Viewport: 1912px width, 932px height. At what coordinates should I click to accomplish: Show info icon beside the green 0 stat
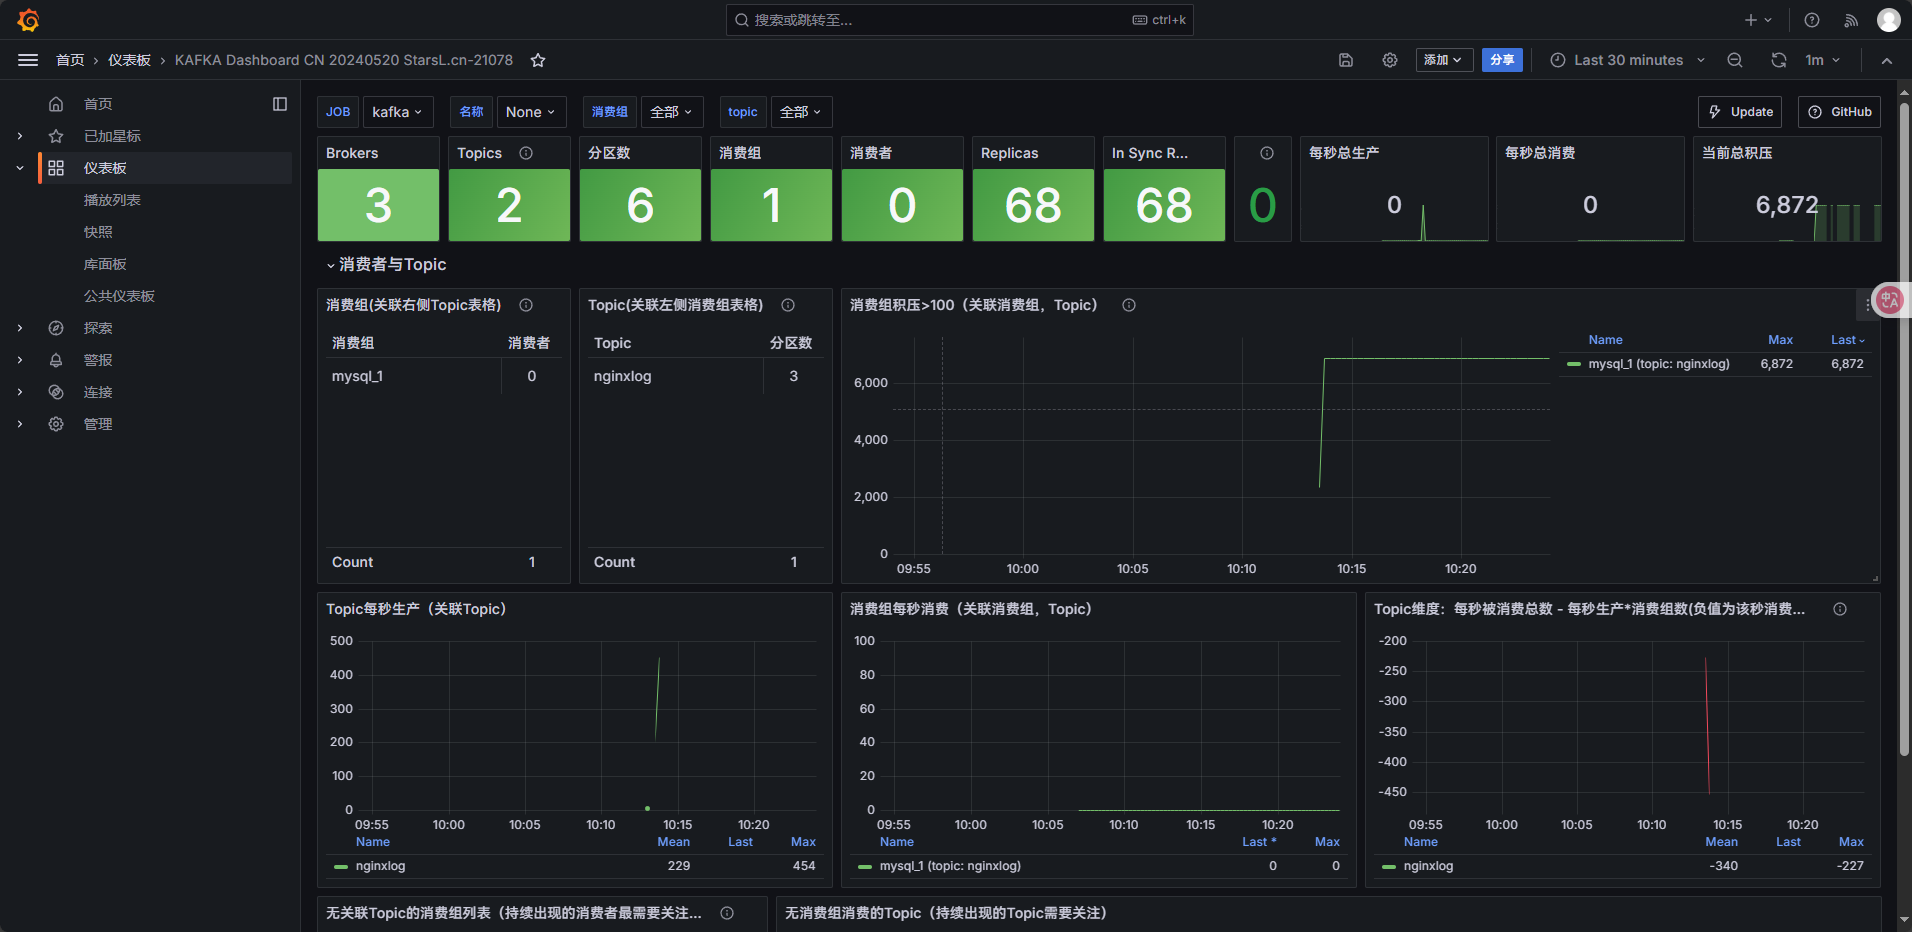(1267, 153)
